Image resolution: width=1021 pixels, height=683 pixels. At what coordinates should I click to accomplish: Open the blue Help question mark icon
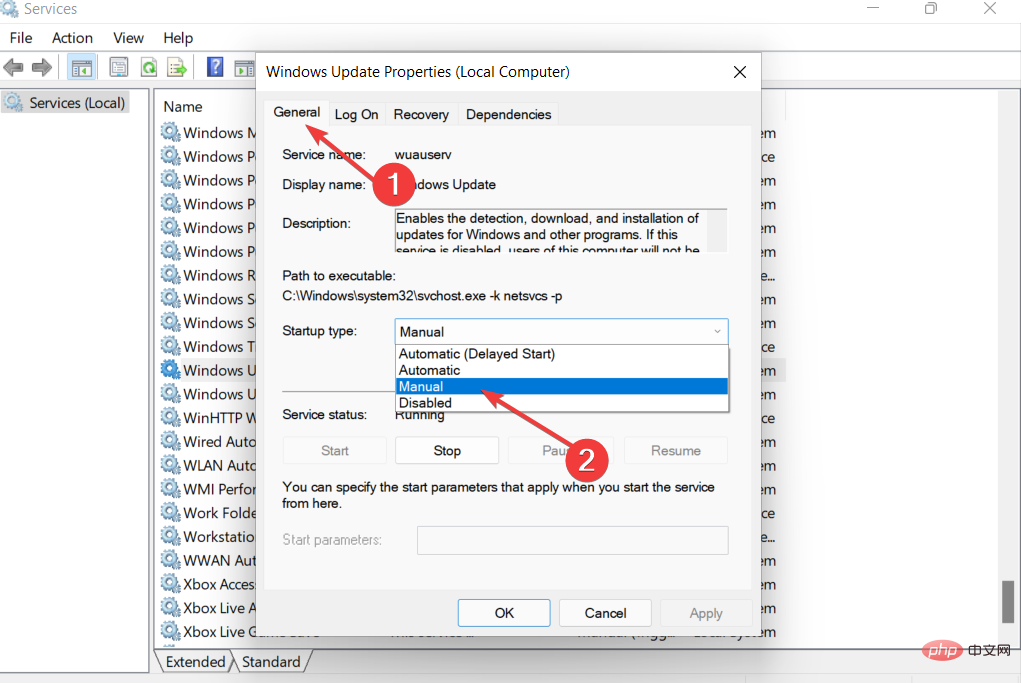215,66
